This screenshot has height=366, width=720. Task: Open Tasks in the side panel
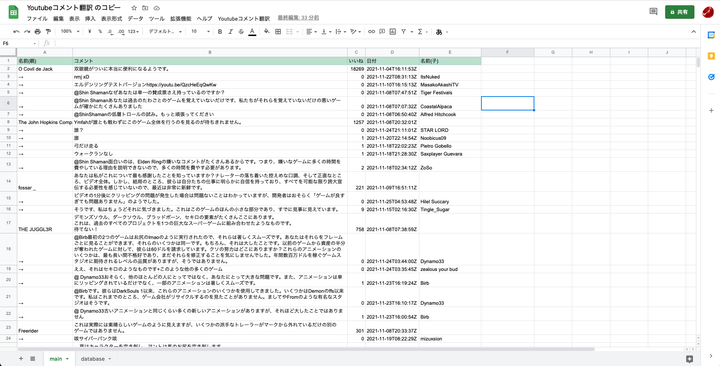(x=711, y=77)
